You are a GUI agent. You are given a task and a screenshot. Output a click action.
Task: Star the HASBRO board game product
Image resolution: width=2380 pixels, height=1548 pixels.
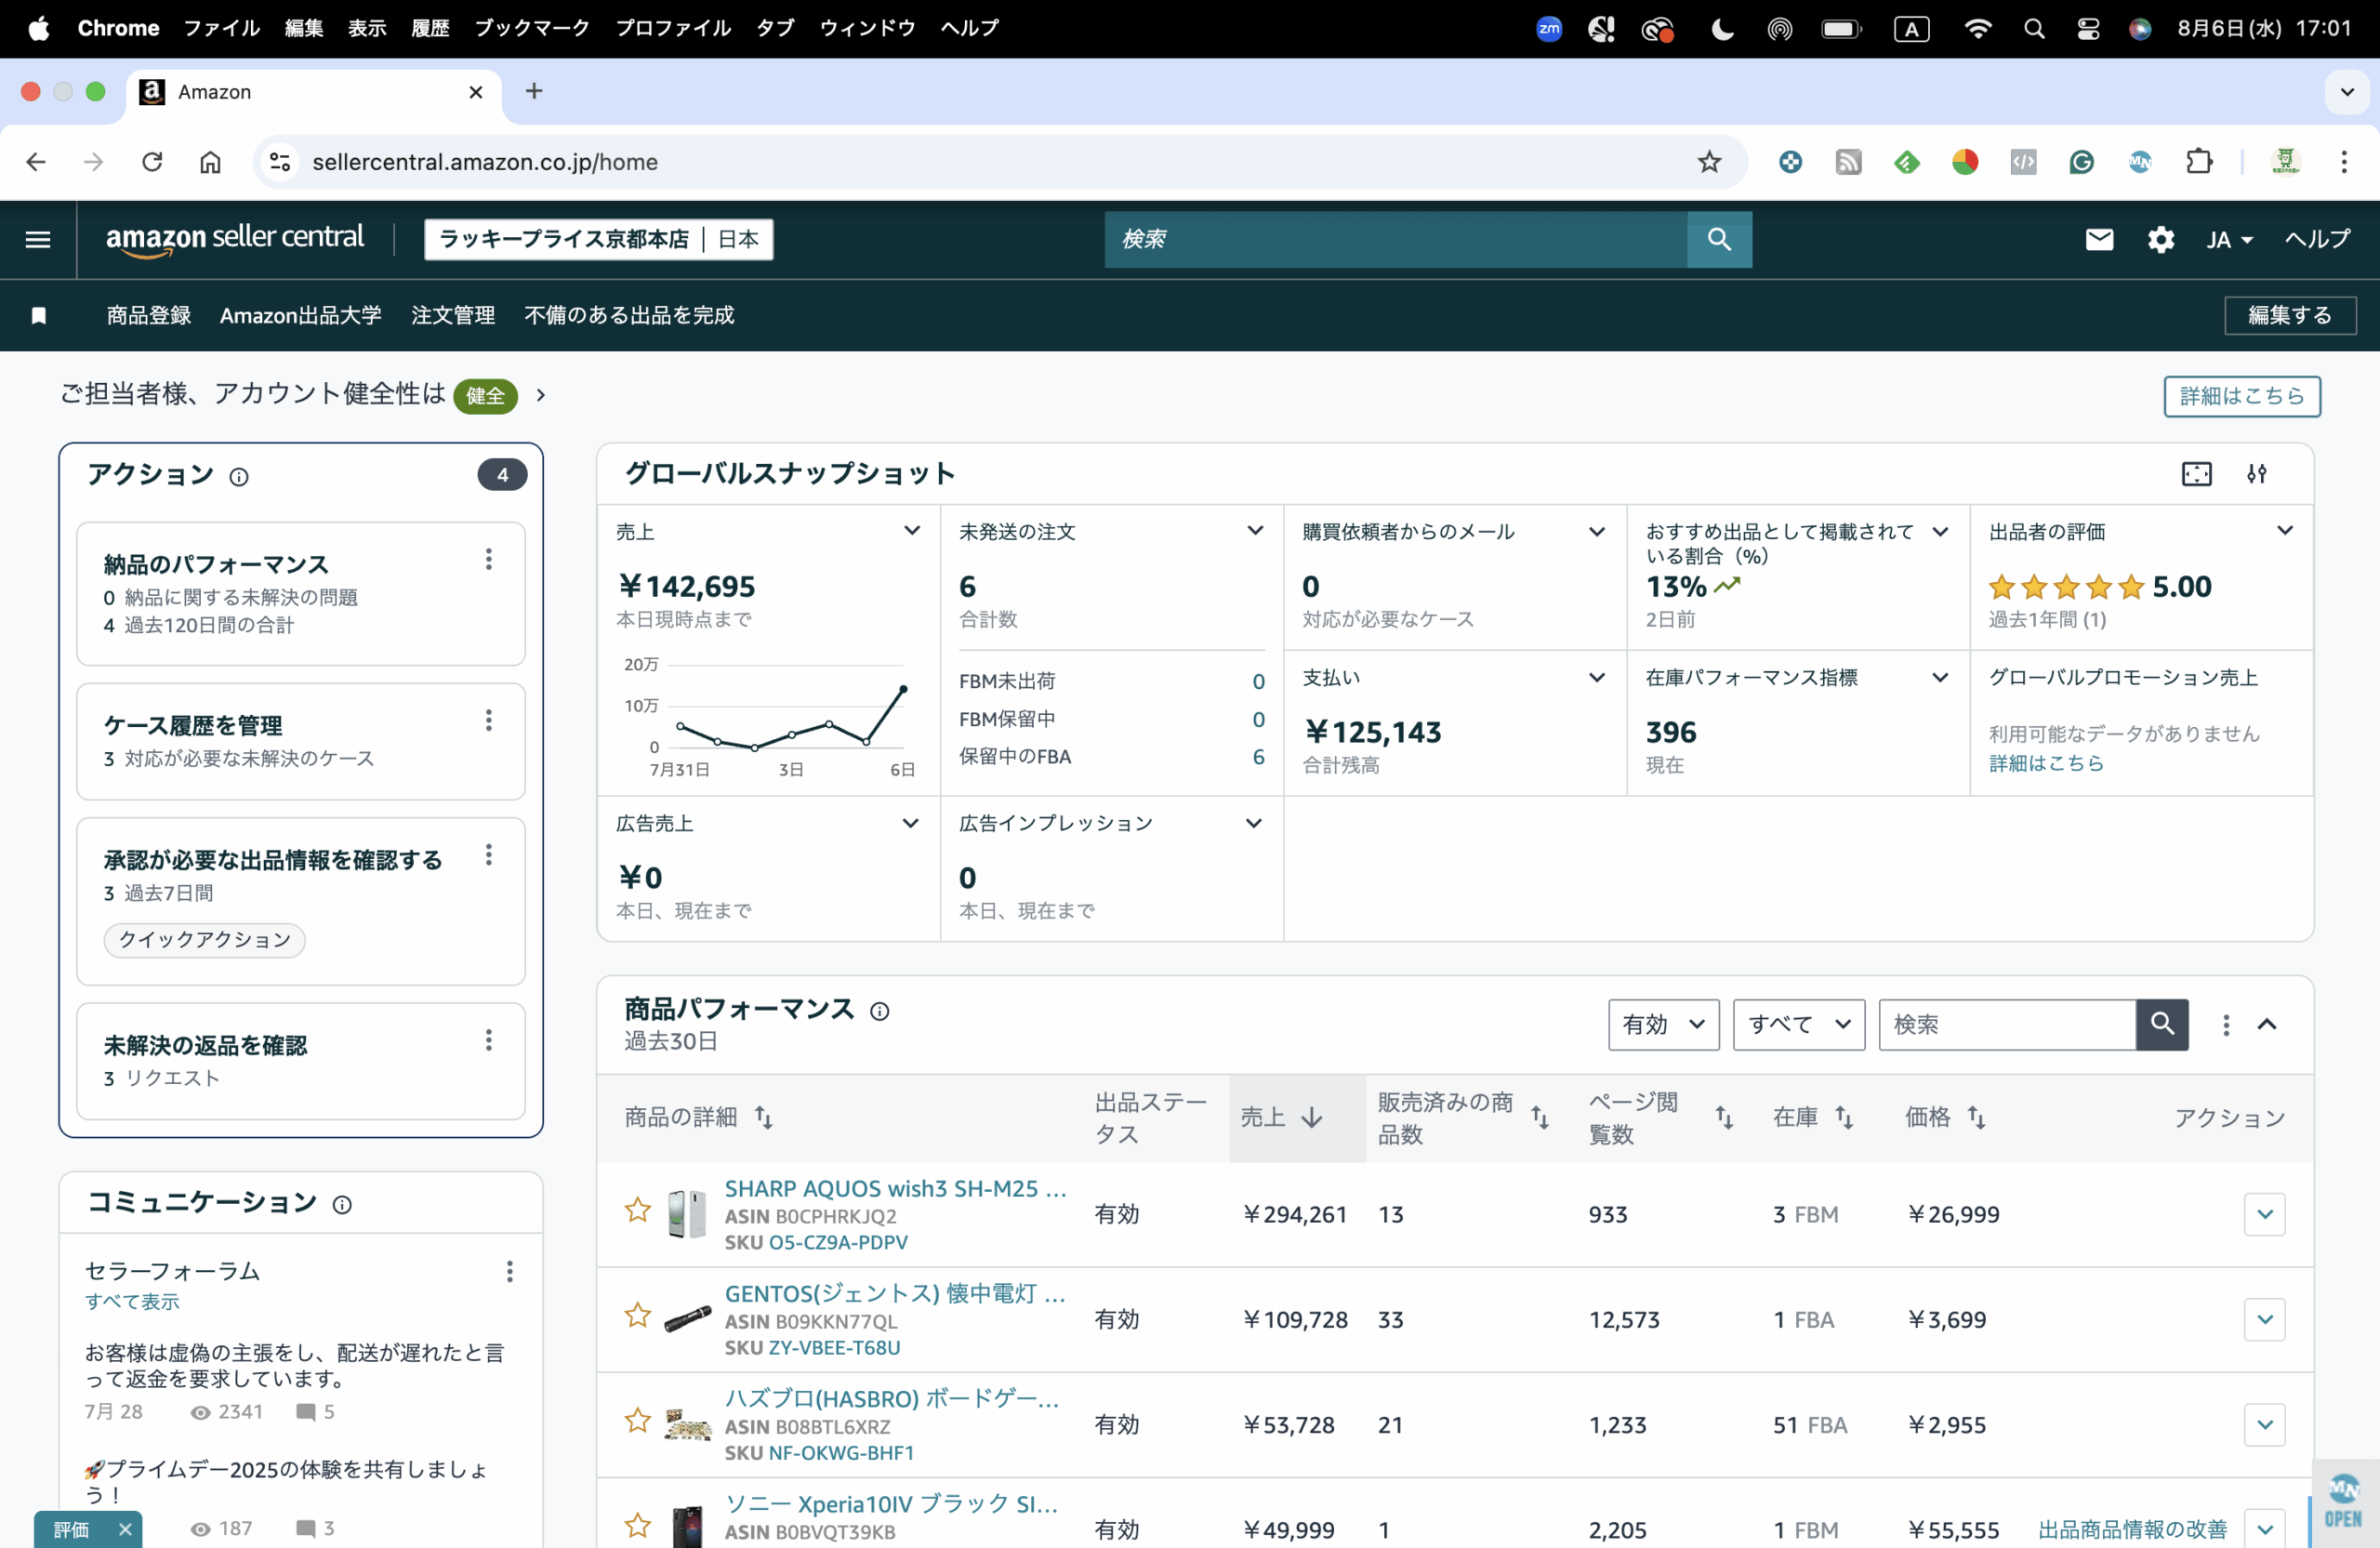tap(637, 1421)
